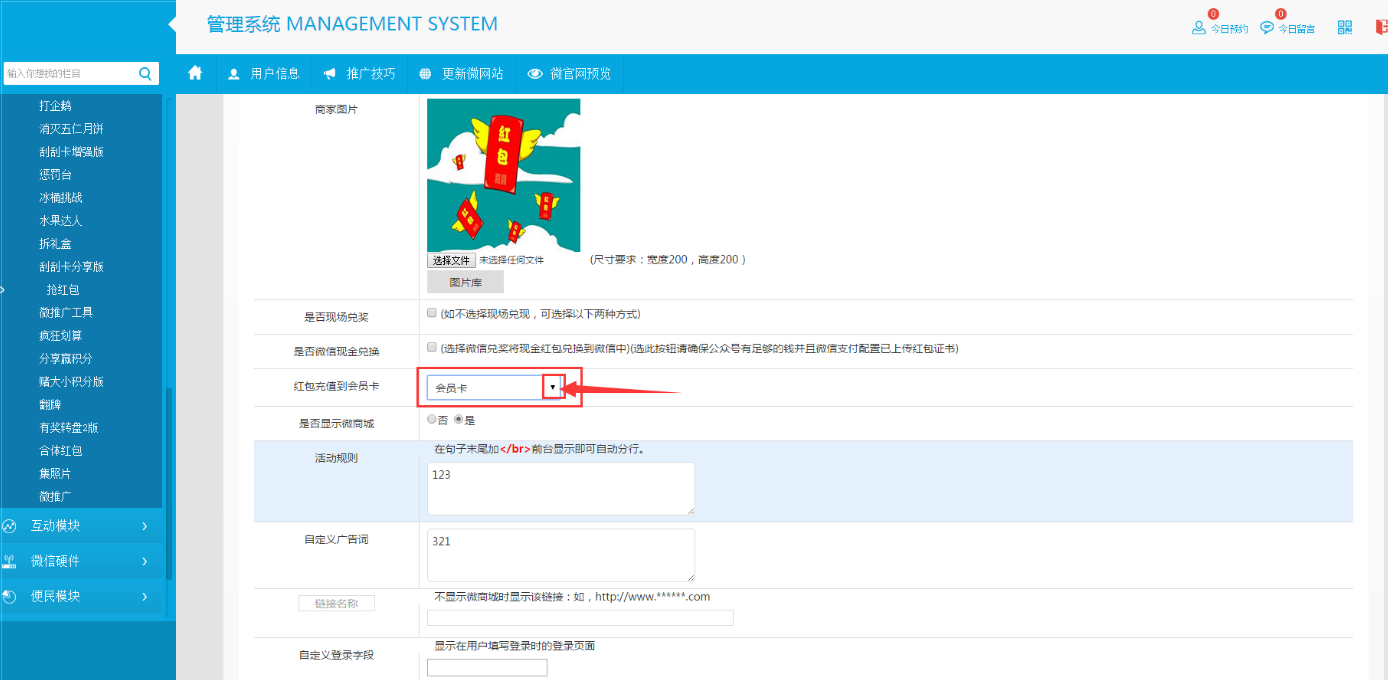The height and width of the screenshot is (680, 1388).
Task: Open the 会员卡 dropdown arrow
Action: (552, 387)
